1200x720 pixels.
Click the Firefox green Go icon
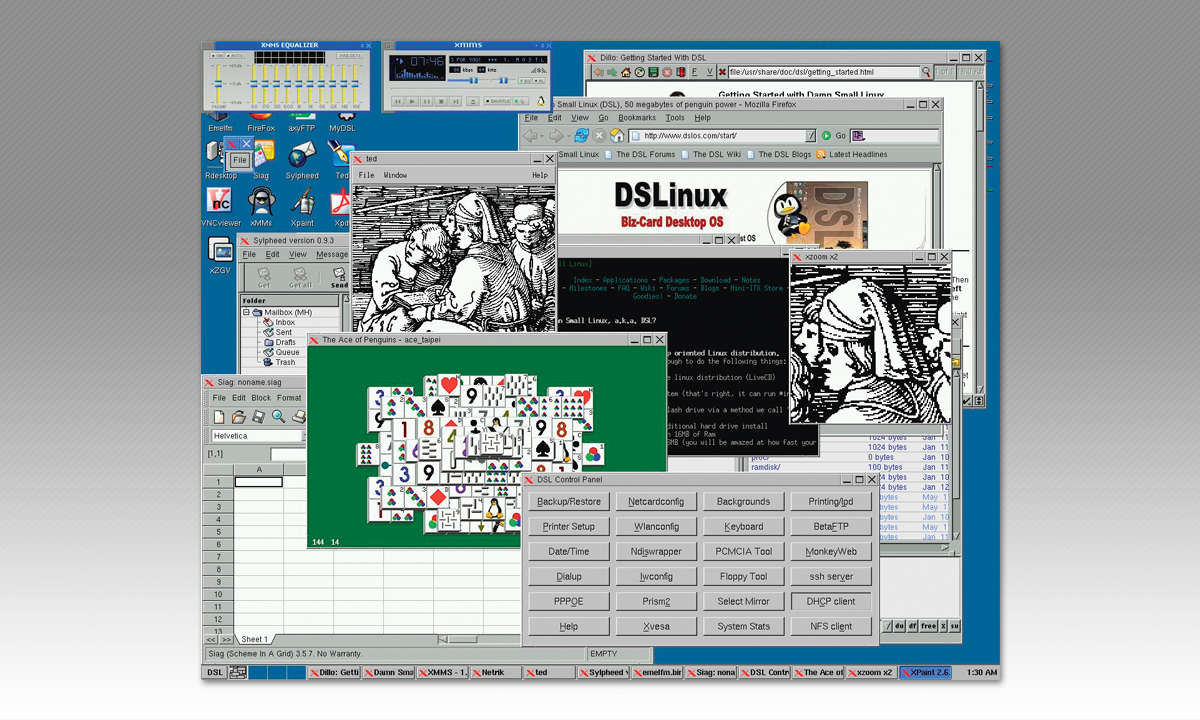coord(826,135)
